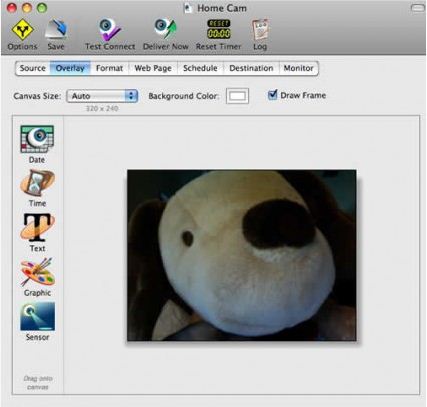Open the Options toolbar icon
The height and width of the screenshot is (407, 427).
point(22,30)
